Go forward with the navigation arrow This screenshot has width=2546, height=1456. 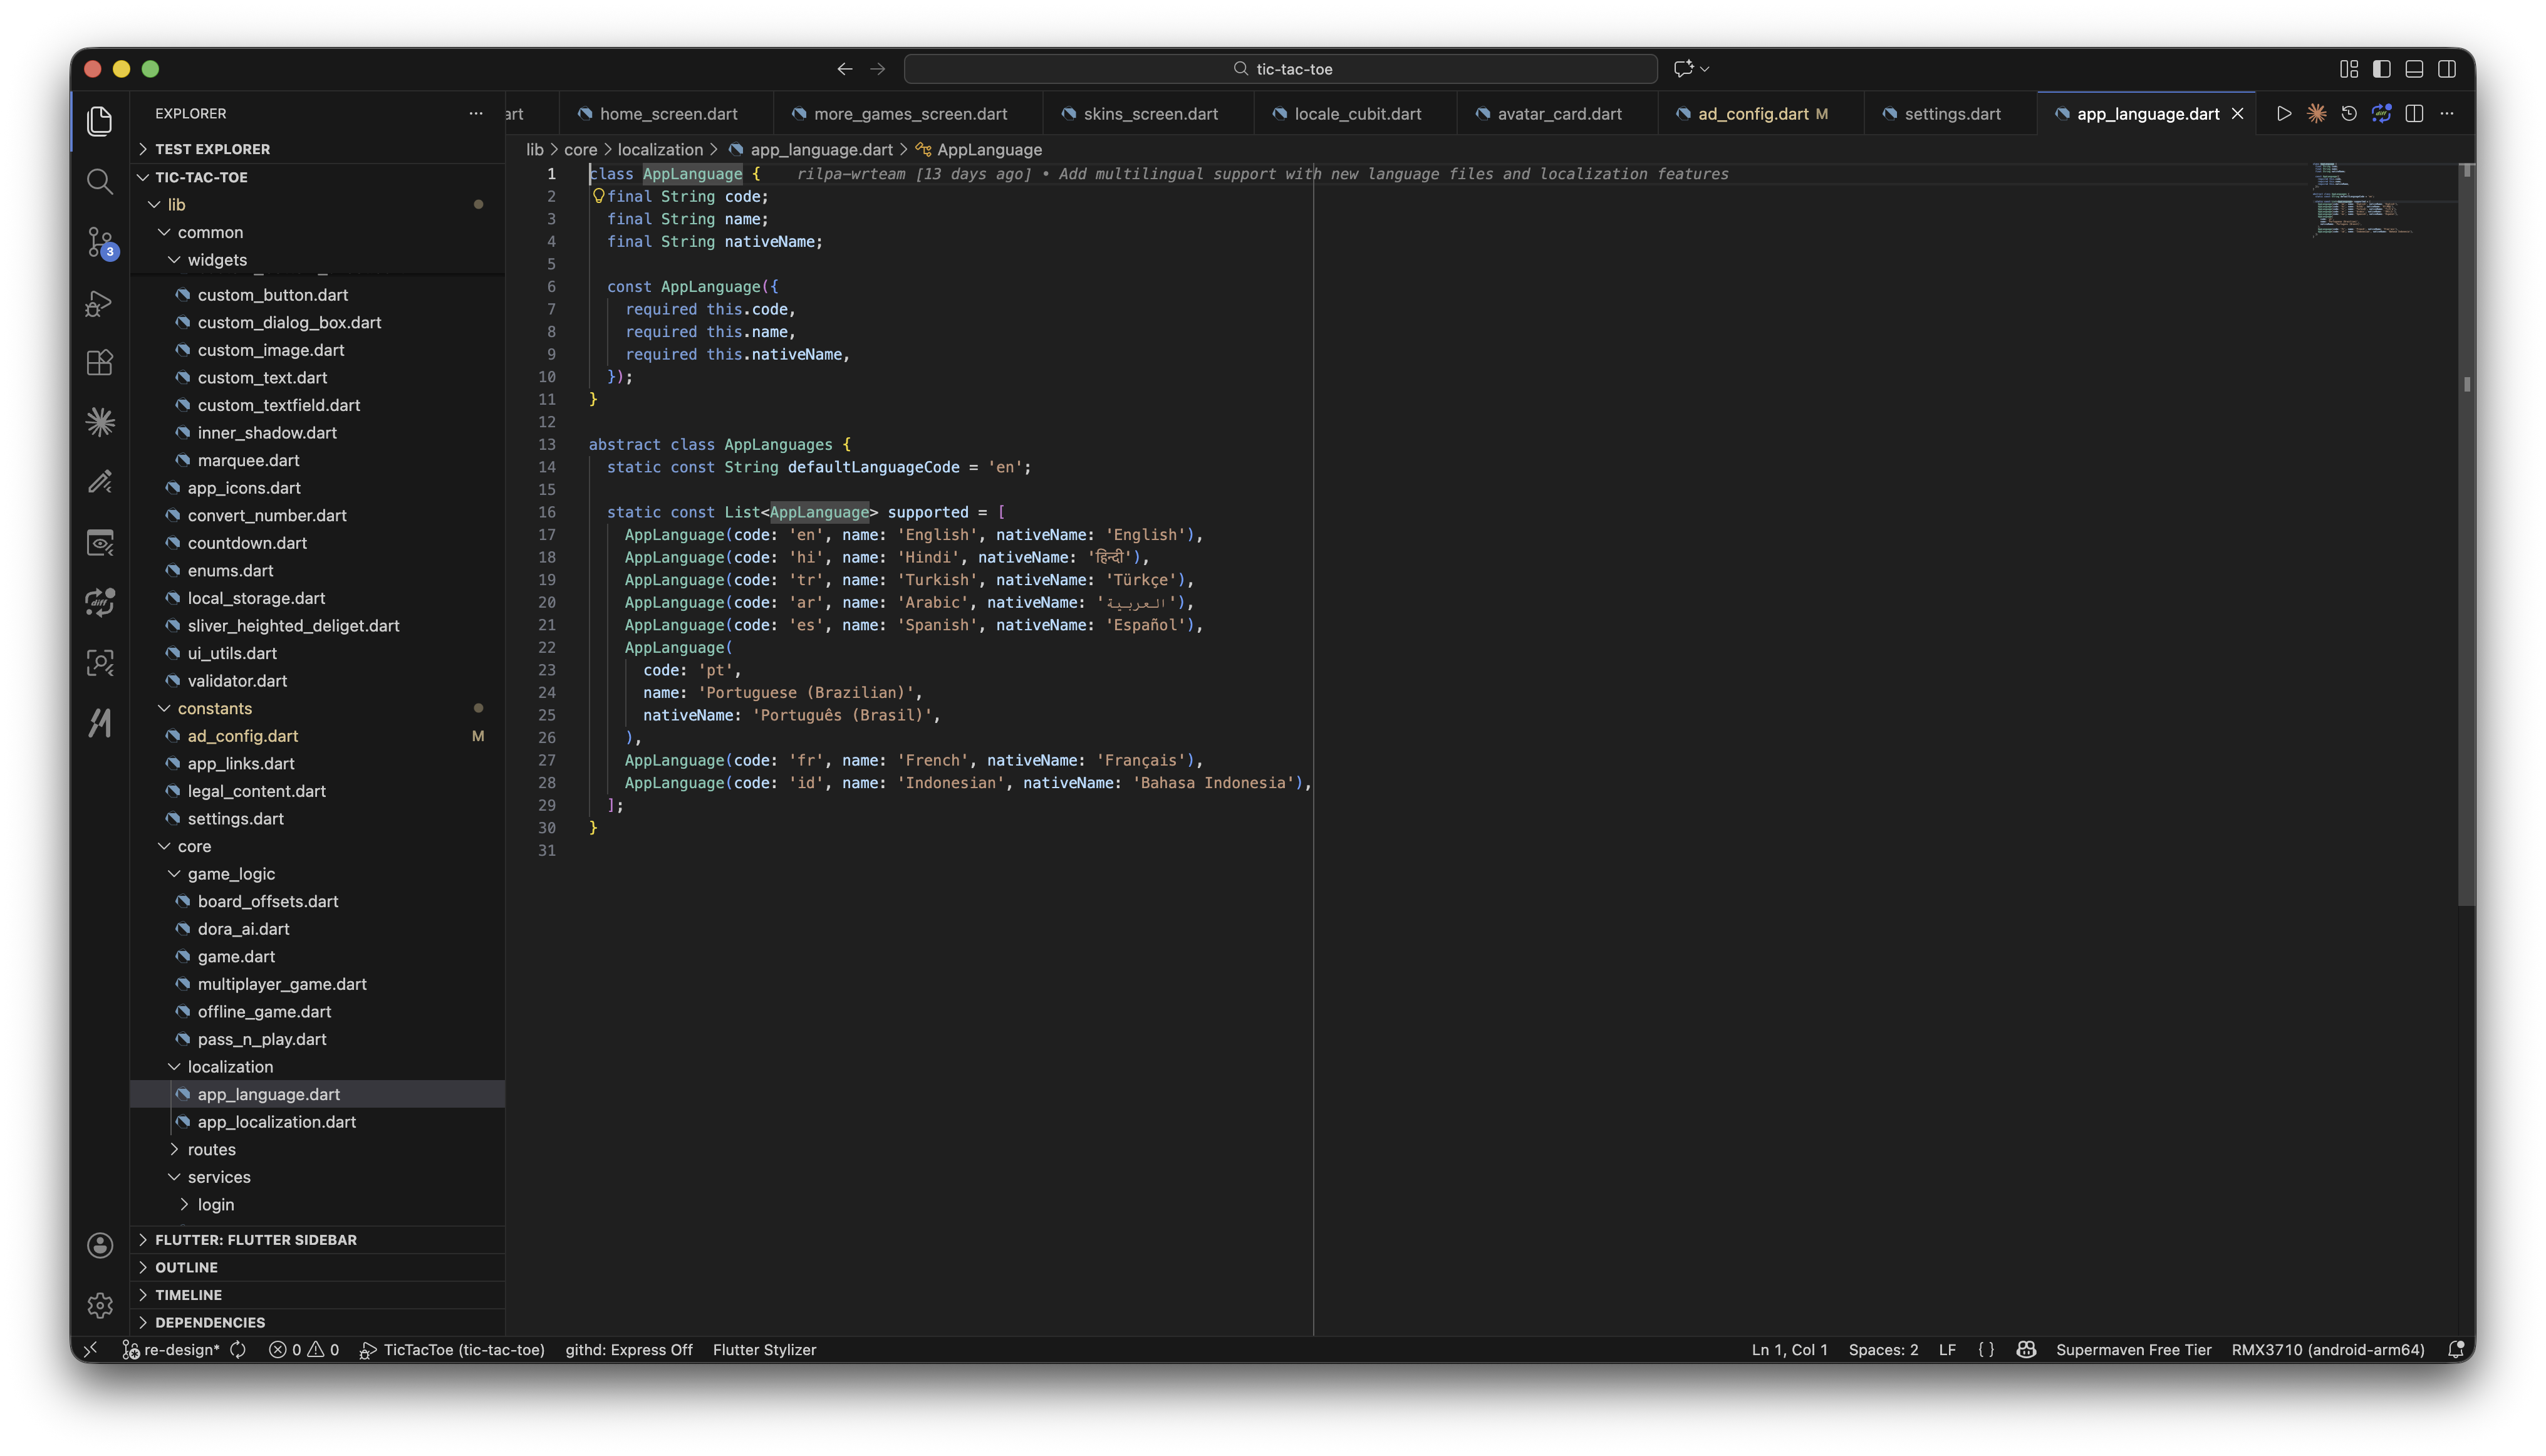tap(878, 69)
